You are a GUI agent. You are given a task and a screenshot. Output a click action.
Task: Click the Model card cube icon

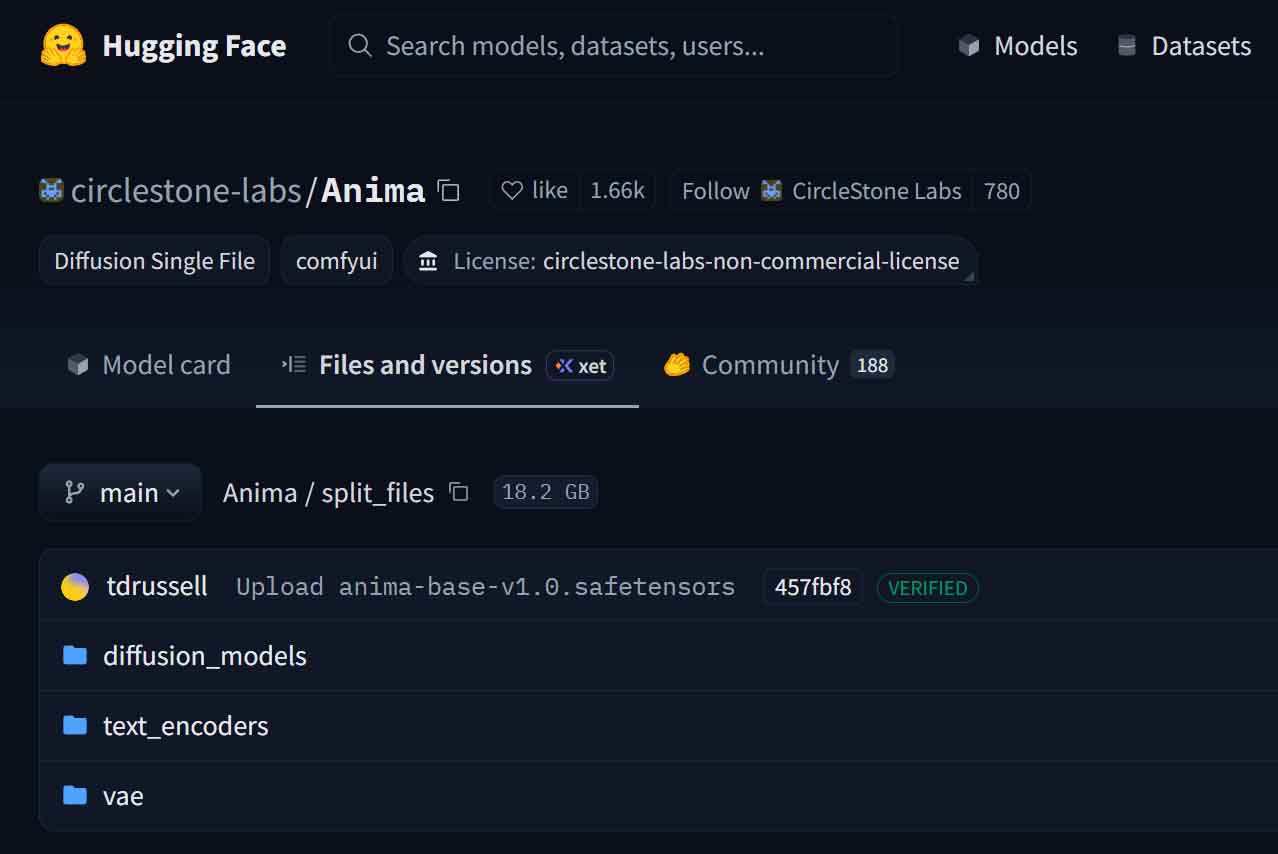tap(78, 365)
